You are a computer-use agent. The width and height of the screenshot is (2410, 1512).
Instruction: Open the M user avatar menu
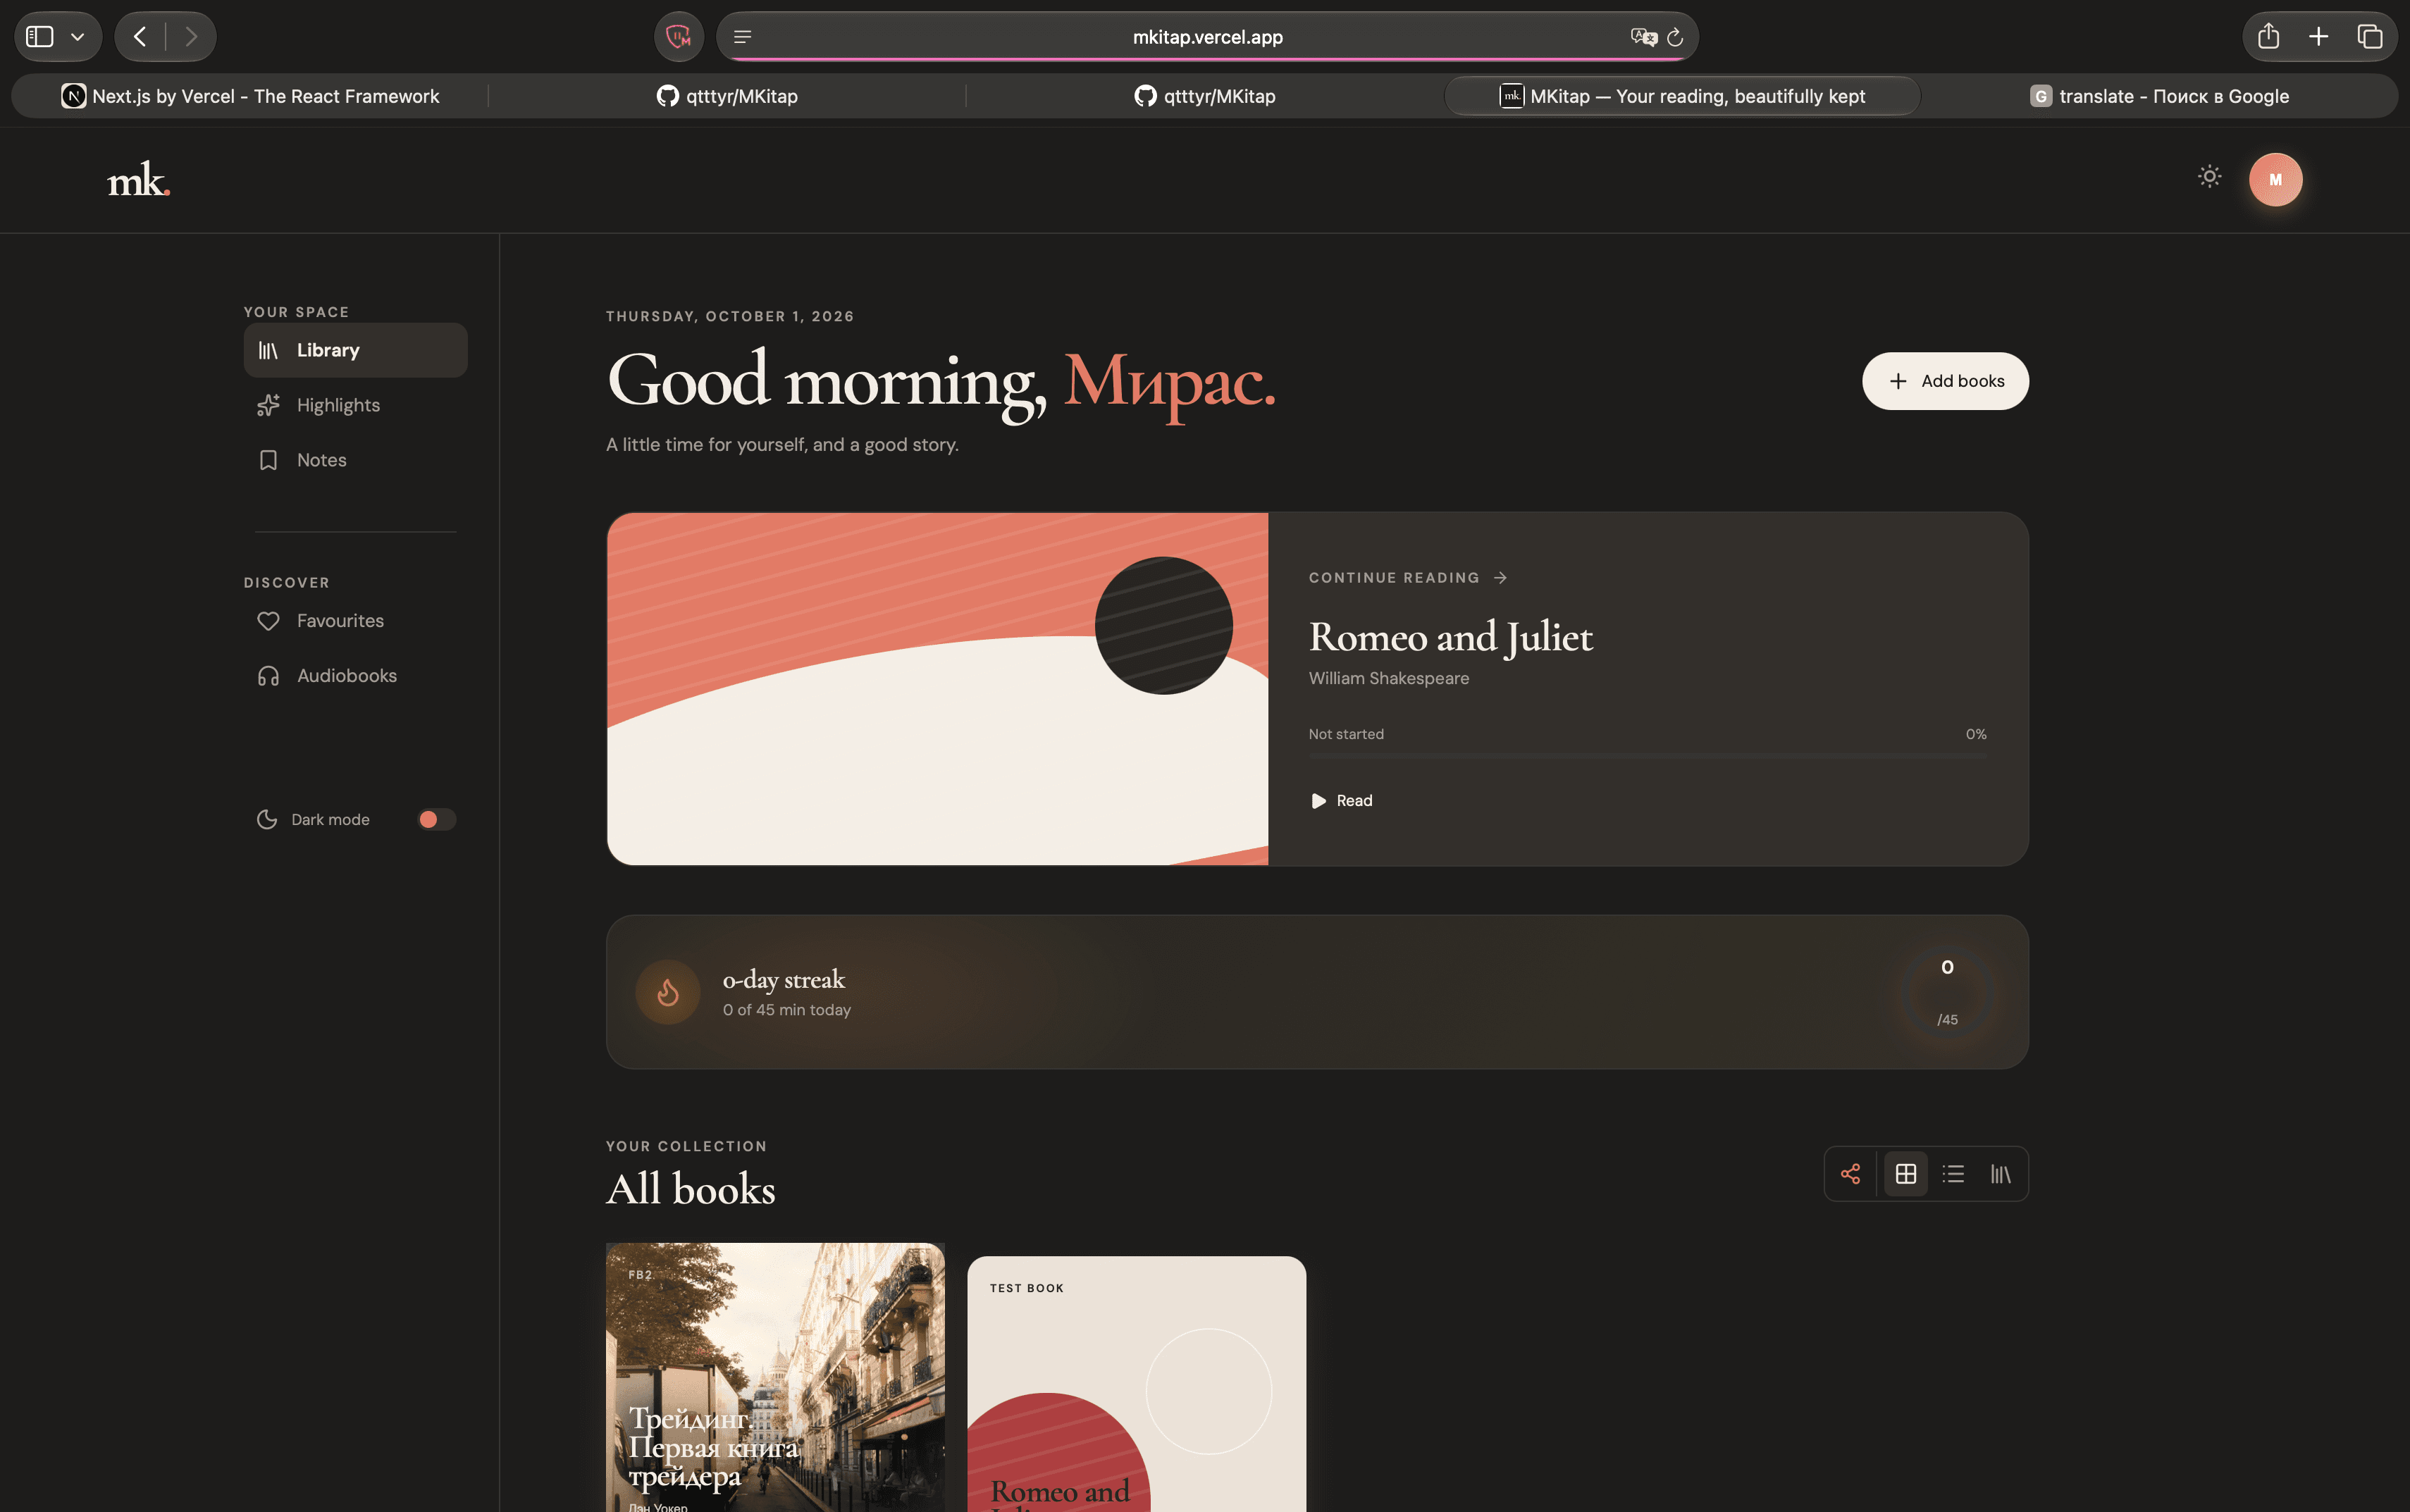[x=2275, y=180]
